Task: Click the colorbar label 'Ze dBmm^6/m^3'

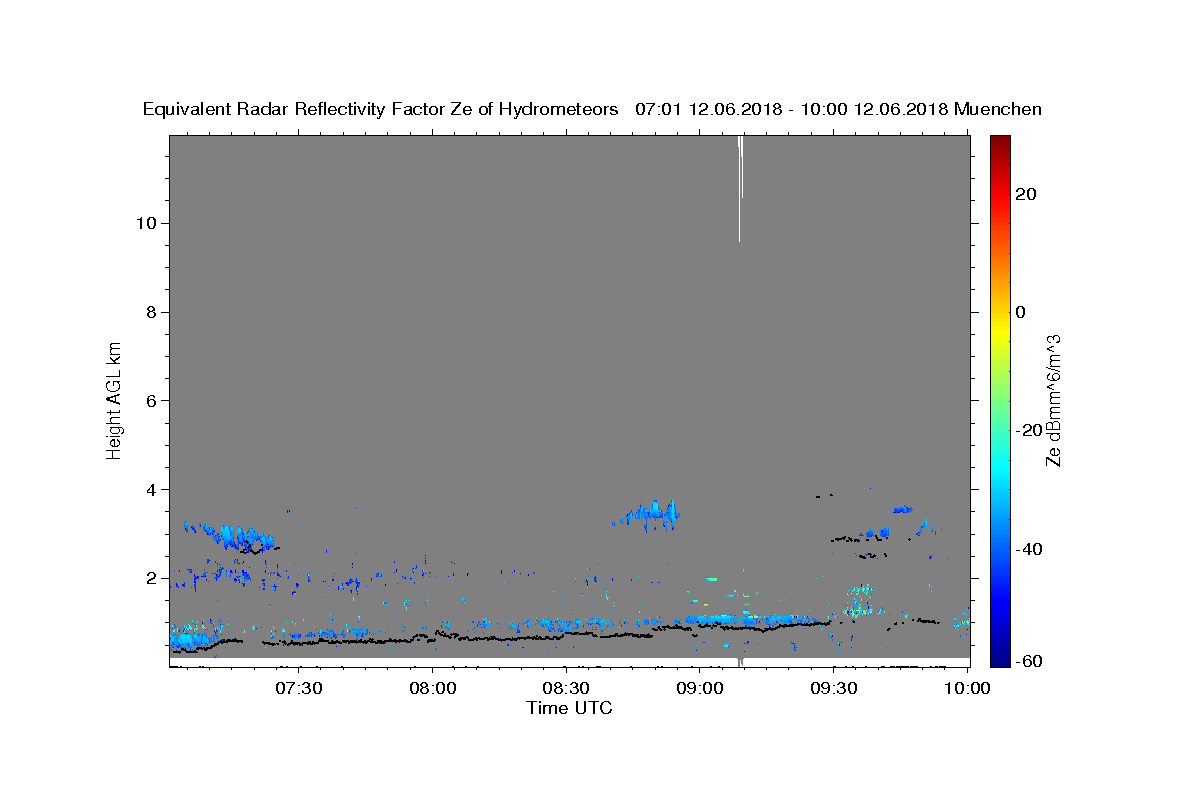Action: (x=1053, y=400)
